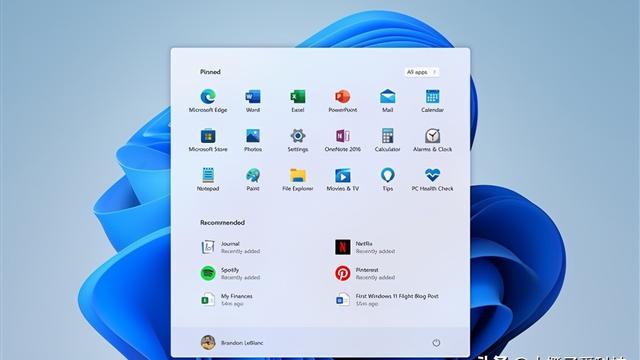Viewport: 640px width, 360px height.
Task: Open the Calendar app
Action: pos(432,100)
